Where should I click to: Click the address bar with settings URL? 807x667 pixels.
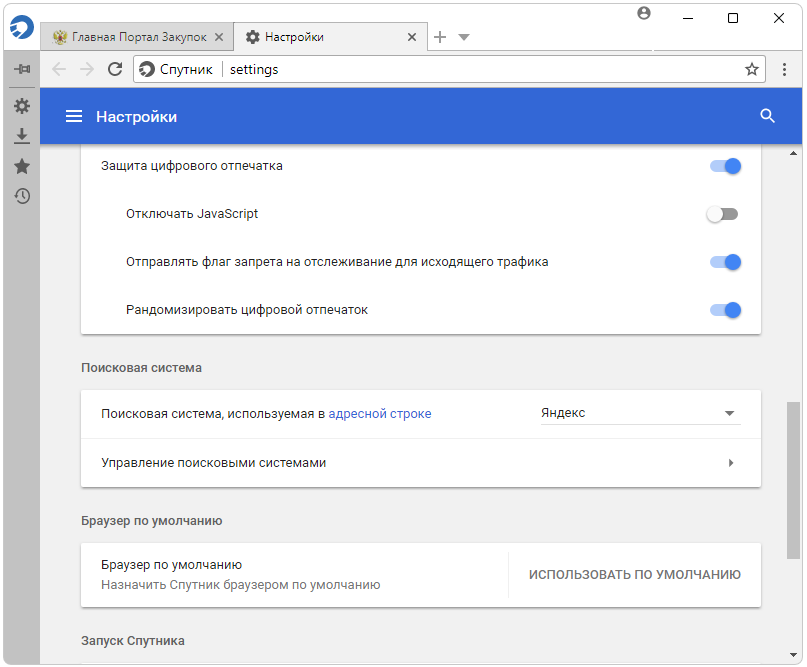(480, 69)
